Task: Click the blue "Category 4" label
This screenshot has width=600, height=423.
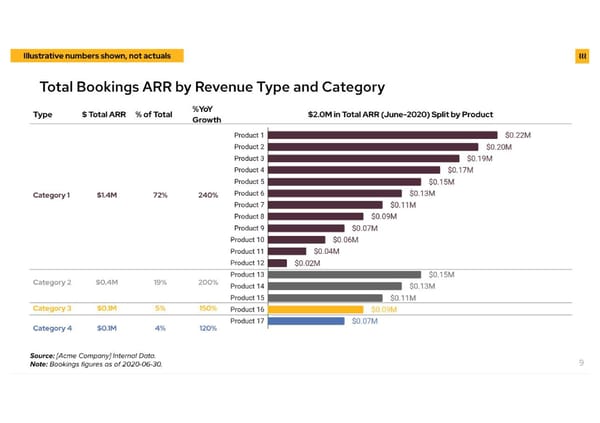Action: (52, 328)
